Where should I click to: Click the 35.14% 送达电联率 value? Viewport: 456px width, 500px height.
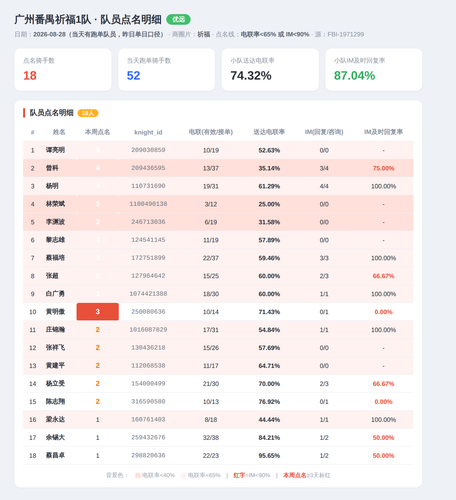pyautogui.click(x=269, y=168)
